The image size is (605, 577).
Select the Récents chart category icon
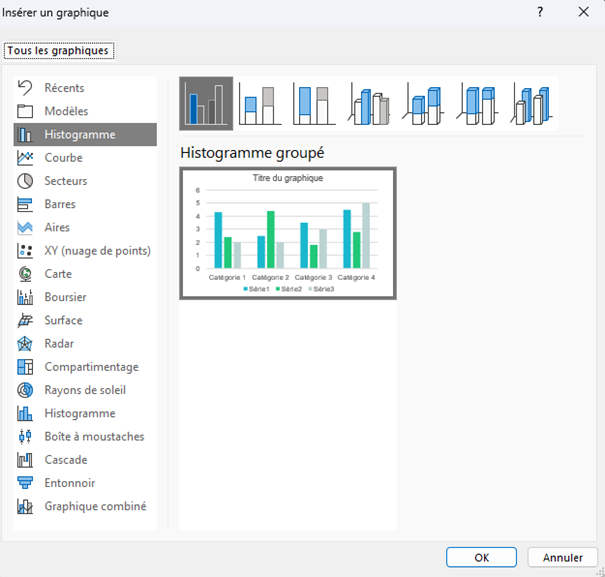25,88
